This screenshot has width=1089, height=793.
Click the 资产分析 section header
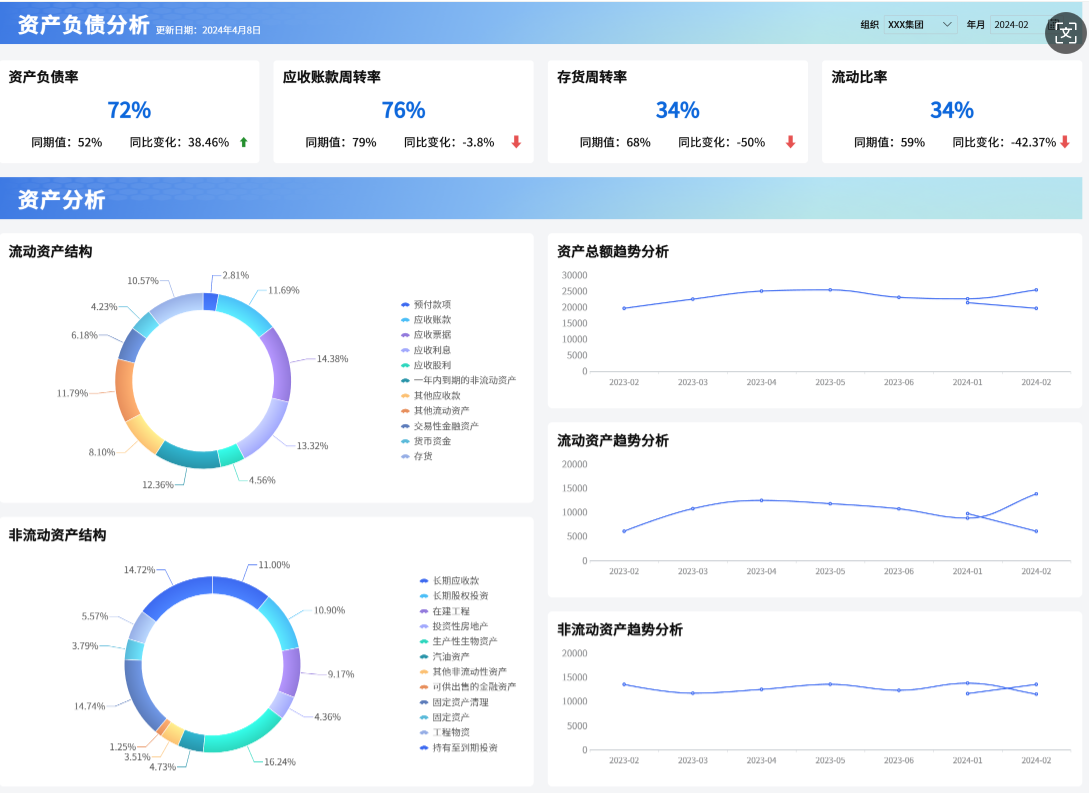[x=61, y=200]
